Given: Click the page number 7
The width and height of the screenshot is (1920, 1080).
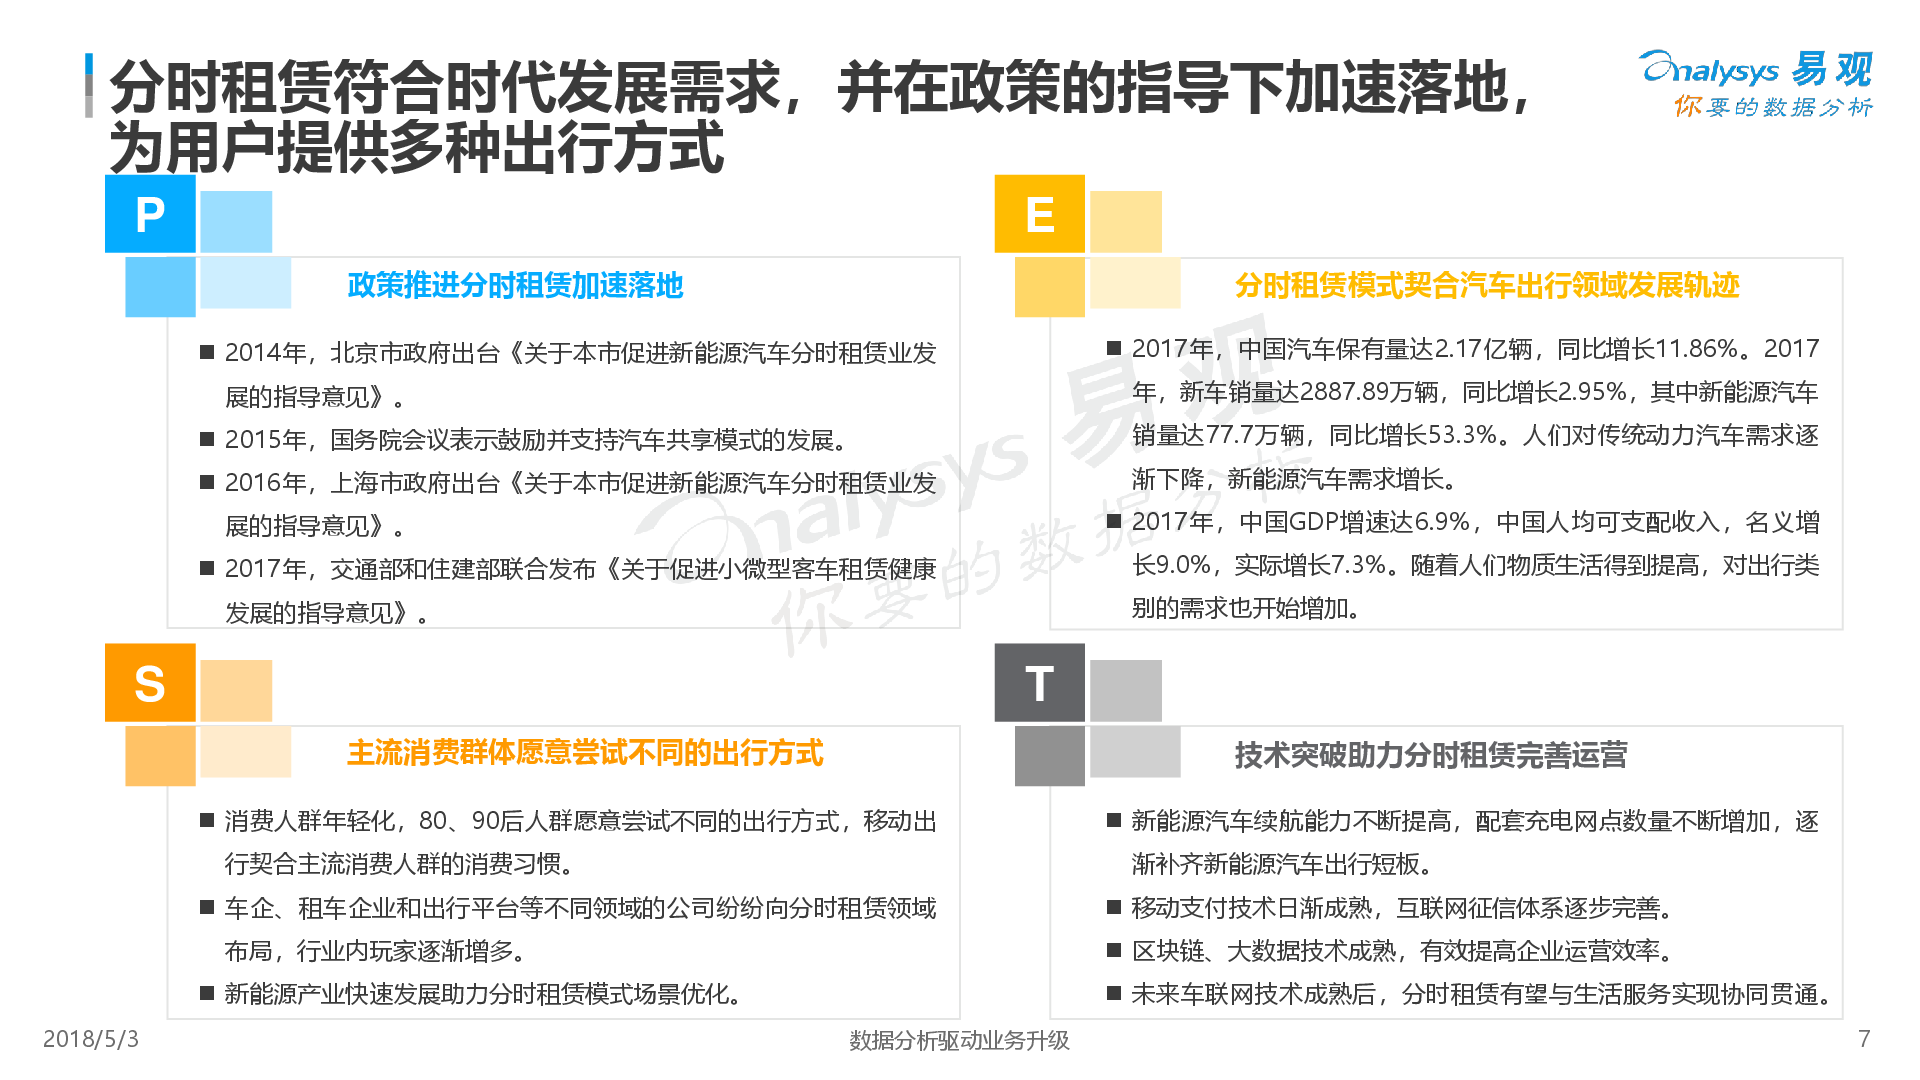Looking at the screenshot, I should point(1863,1039).
